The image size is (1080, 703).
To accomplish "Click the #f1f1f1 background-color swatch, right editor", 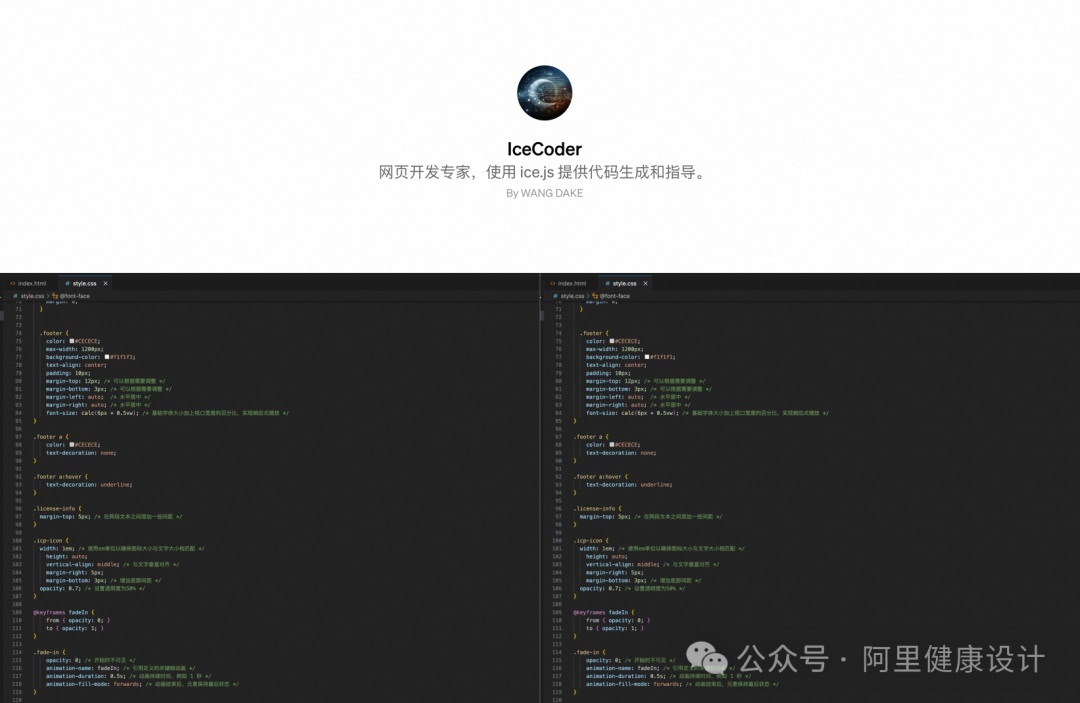I will (649, 357).
